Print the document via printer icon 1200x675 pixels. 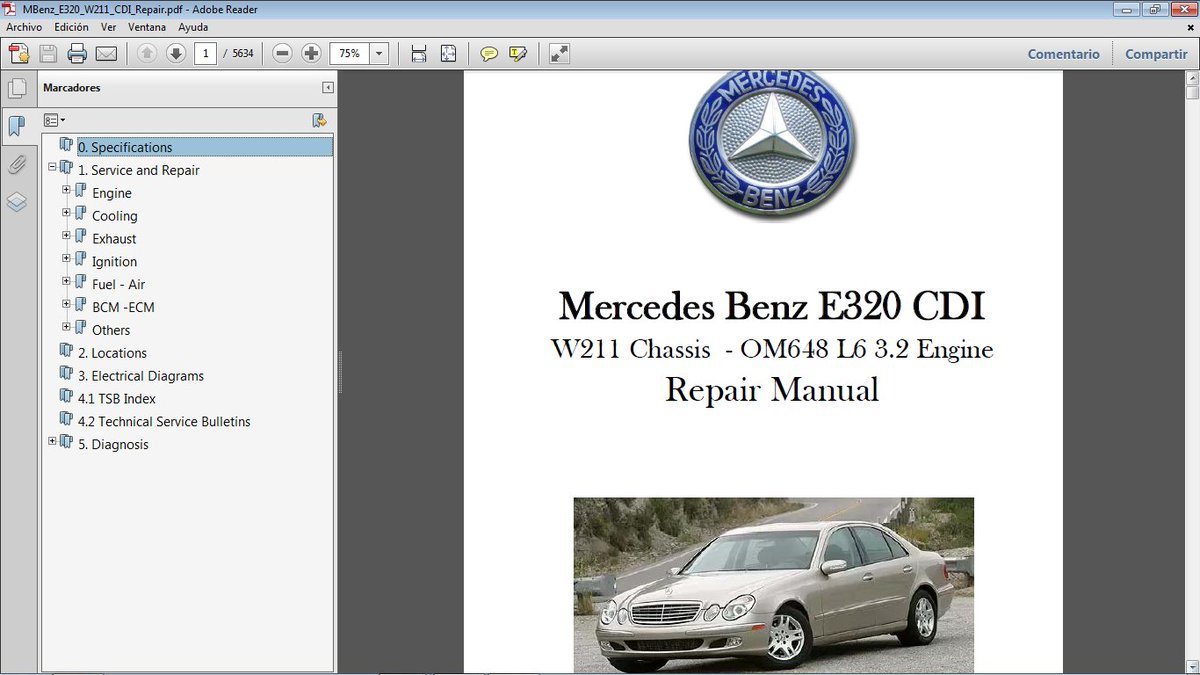pos(77,54)
